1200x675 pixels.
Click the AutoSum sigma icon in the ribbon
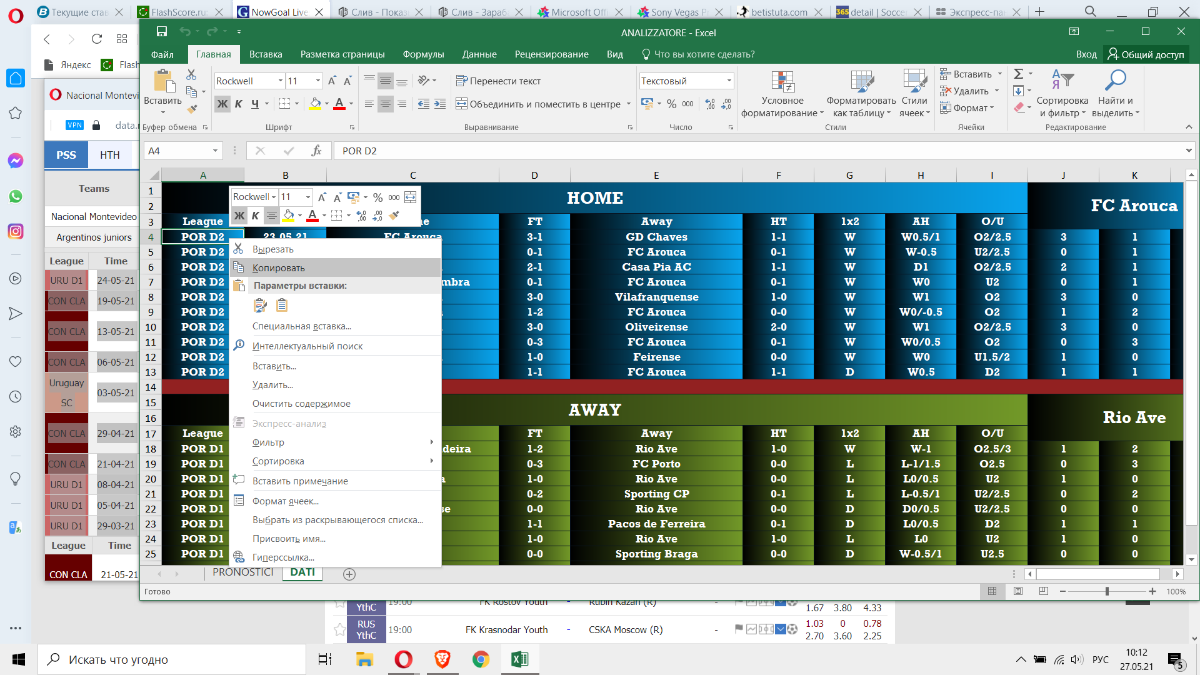click(x=1018, y=74)
